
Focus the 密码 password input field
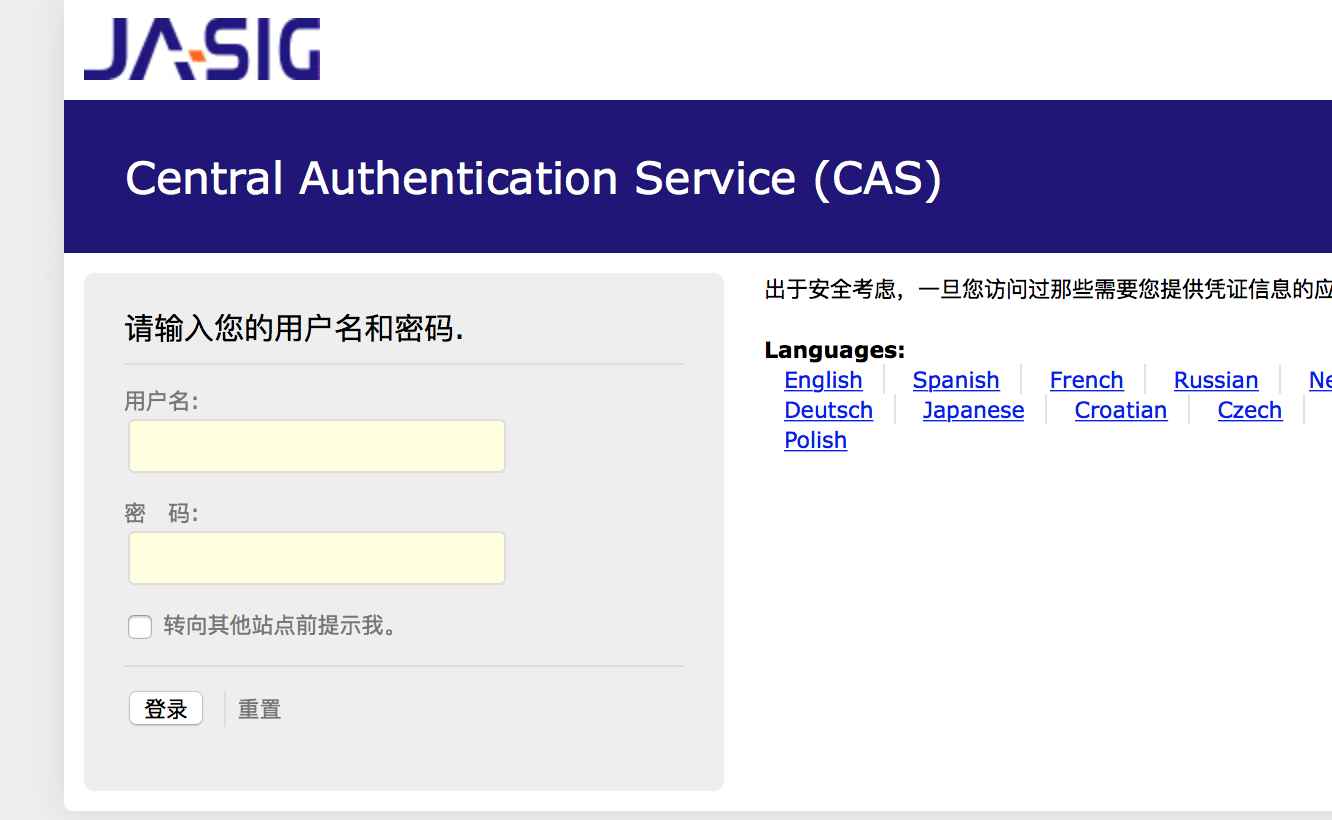pyautogui.click(x=316, y=558)
